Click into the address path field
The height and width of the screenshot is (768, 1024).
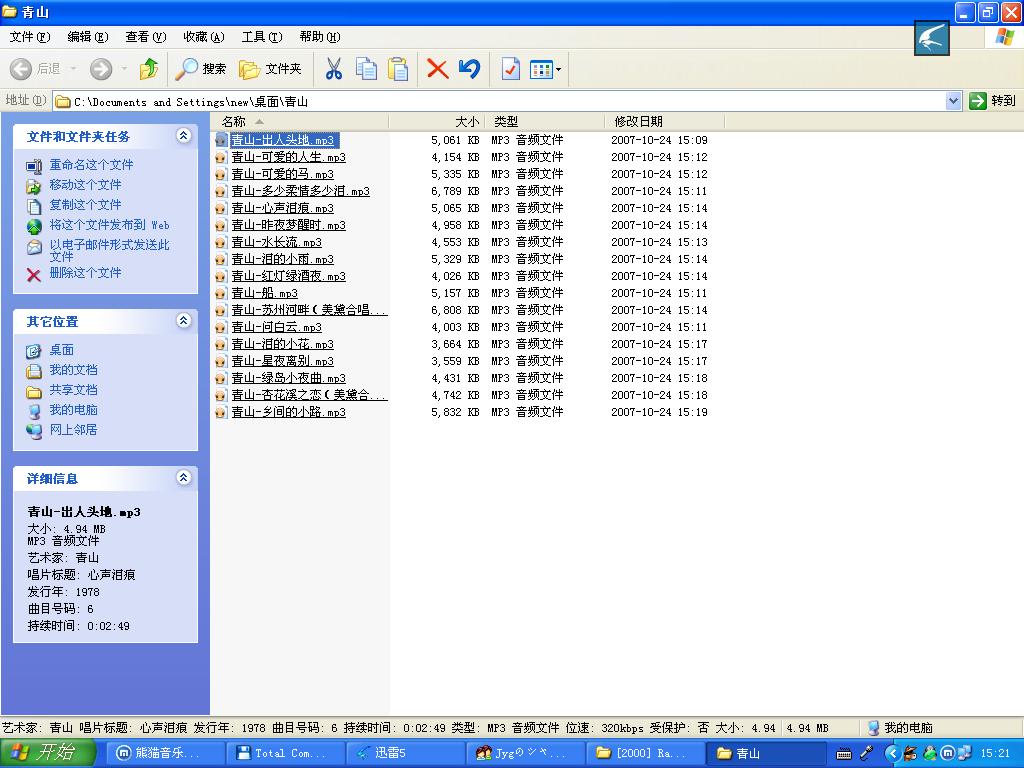499,101
